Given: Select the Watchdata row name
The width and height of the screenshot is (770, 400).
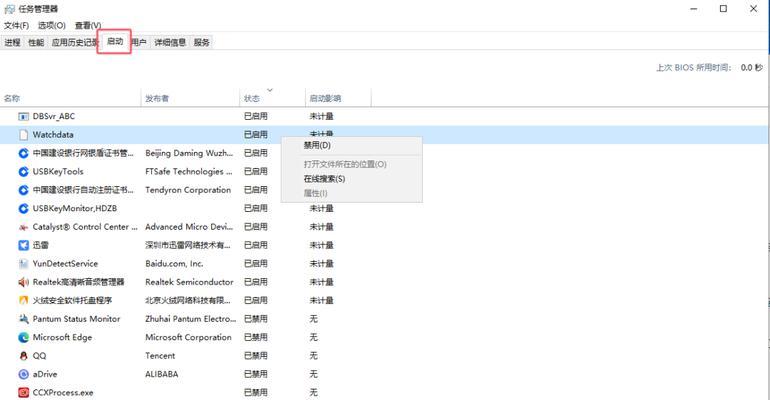Looking at the screenshot, I should click(53, 134).
